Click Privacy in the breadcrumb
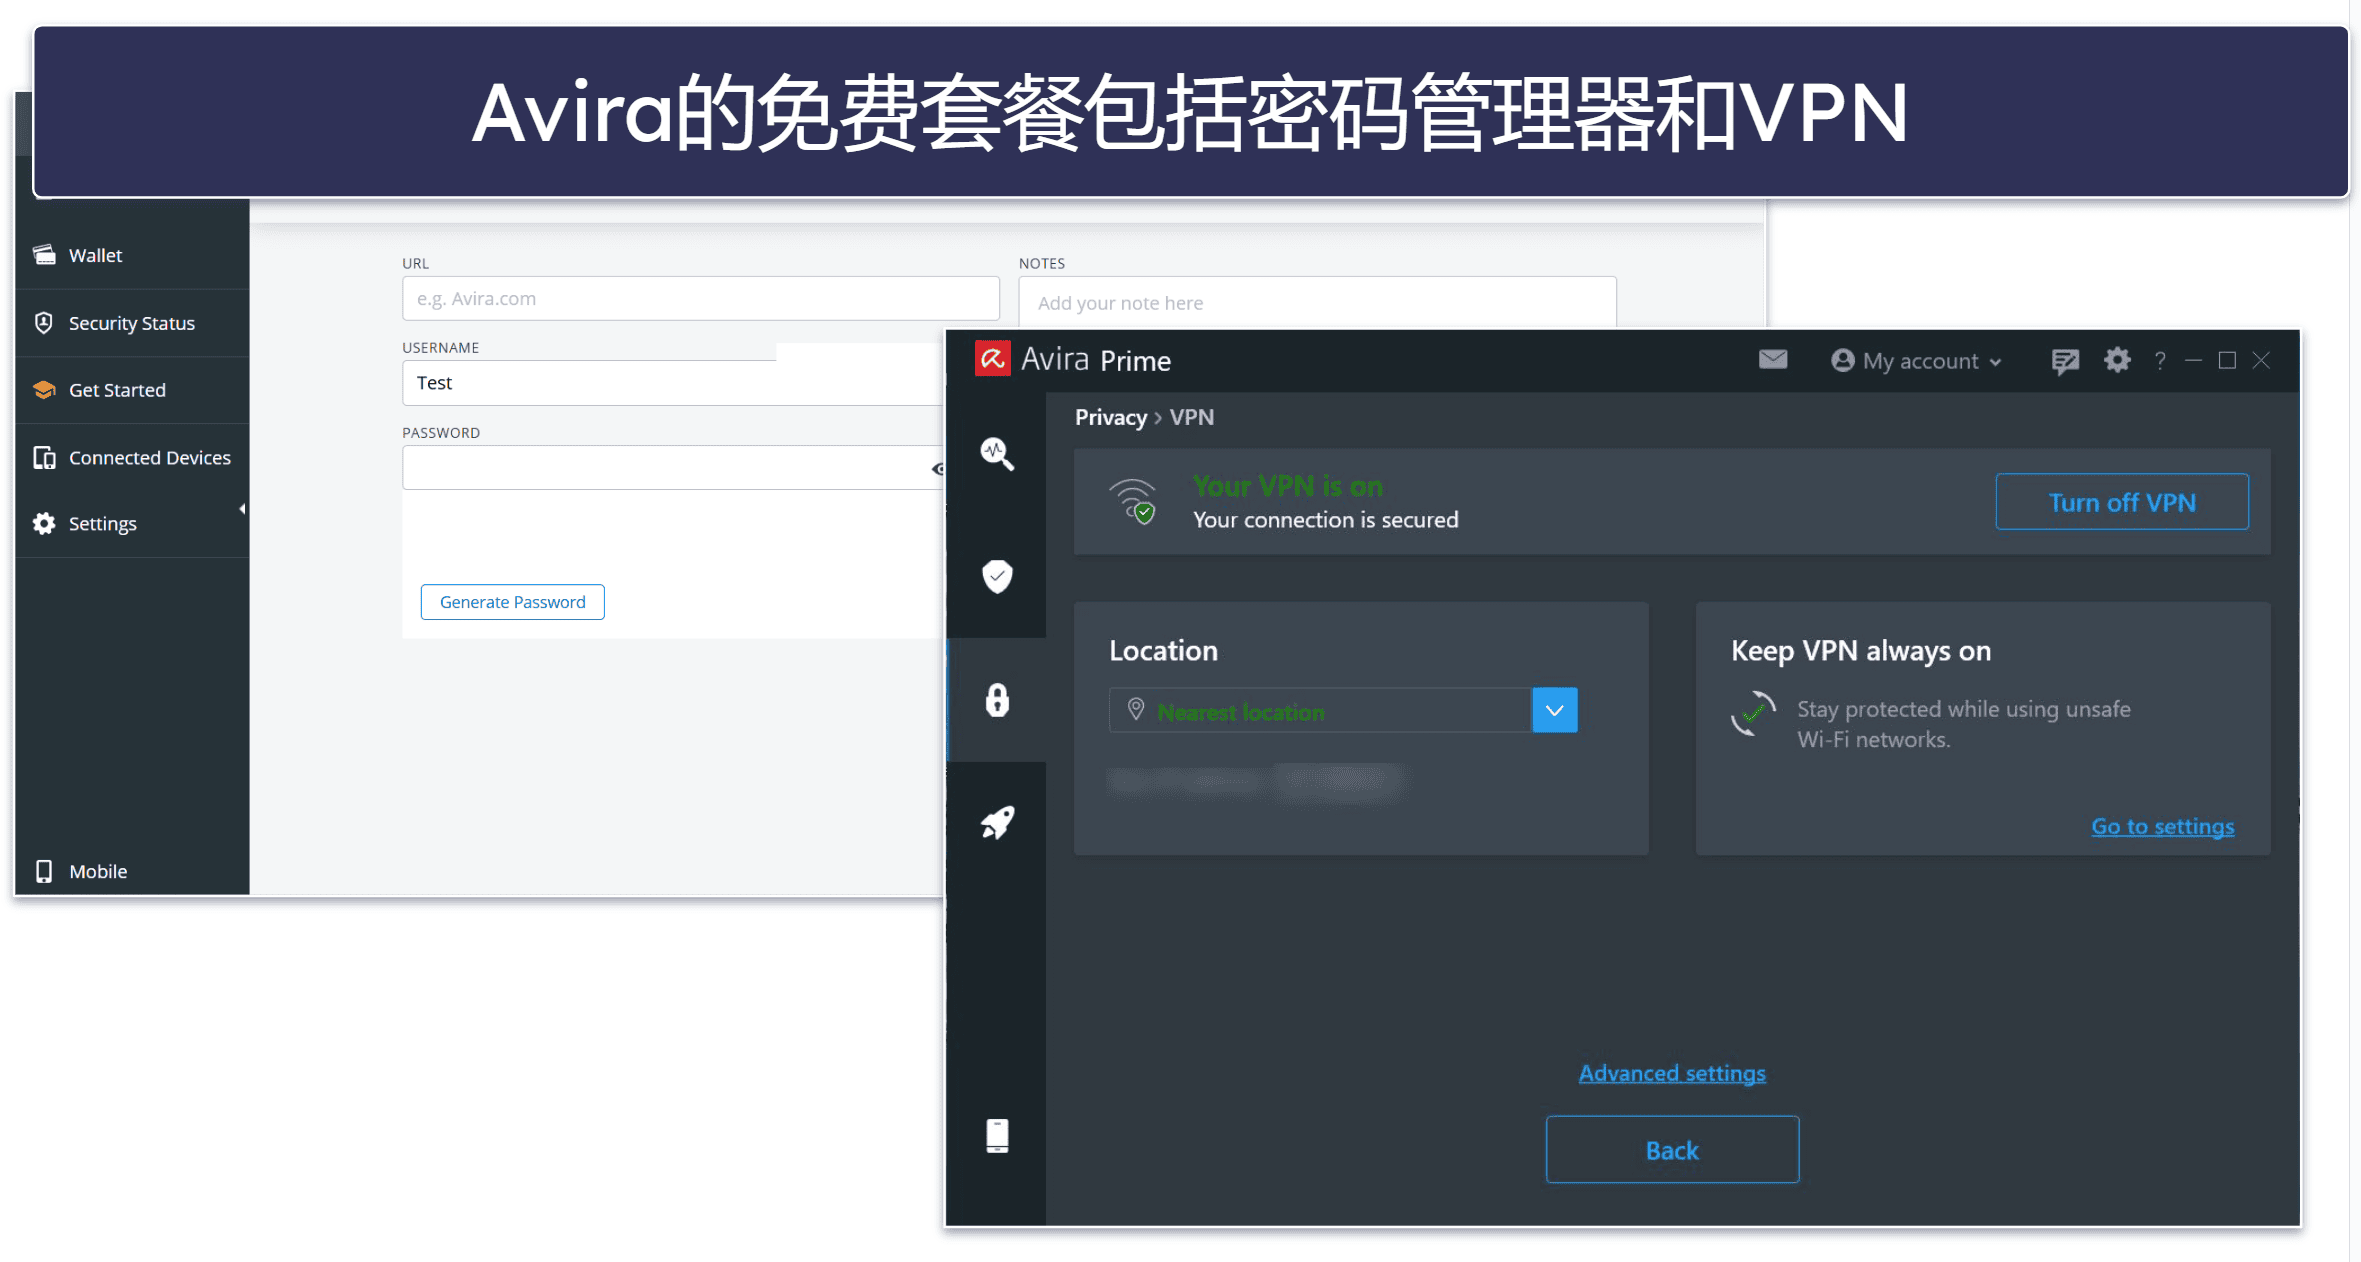 [1110, 418]
